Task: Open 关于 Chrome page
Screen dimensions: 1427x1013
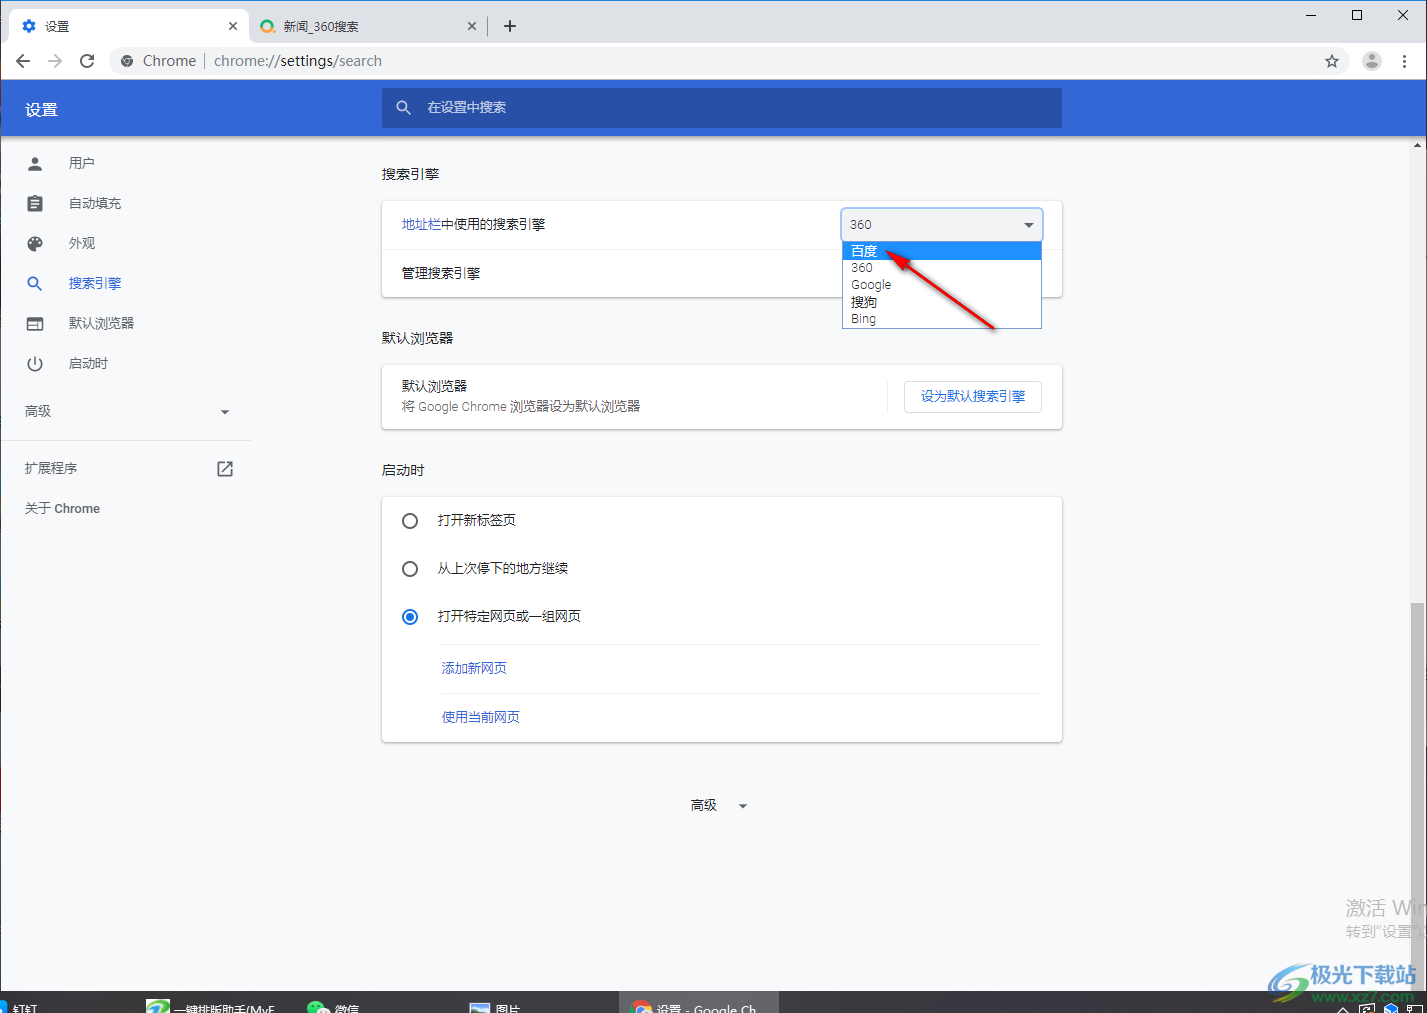Action: pos(62,508)
